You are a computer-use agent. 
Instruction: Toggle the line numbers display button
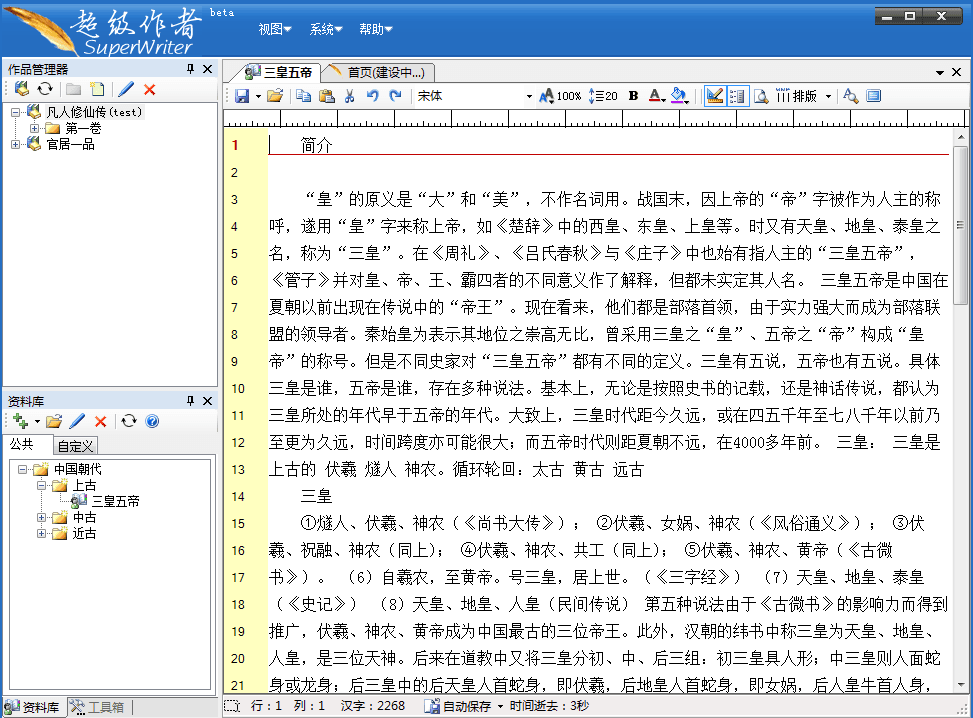point(737,96)
